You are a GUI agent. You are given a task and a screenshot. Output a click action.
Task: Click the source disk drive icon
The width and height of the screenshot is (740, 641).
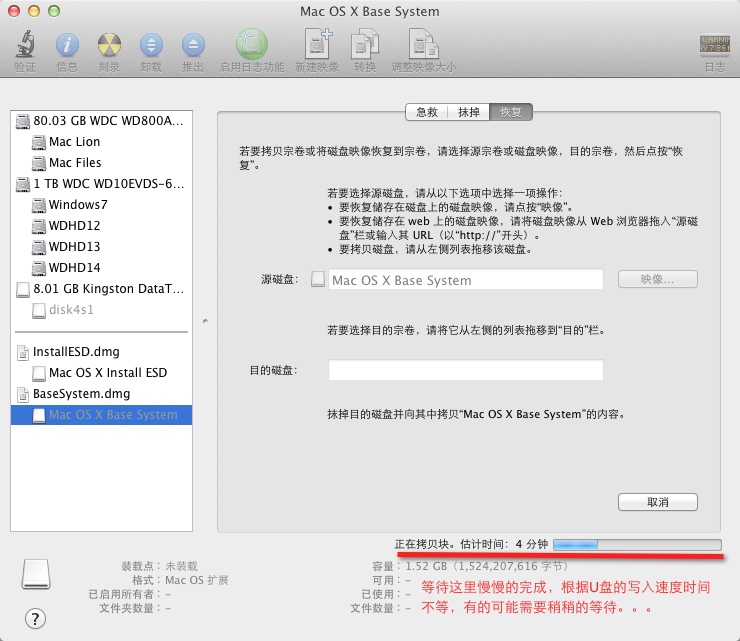(x=318, y=279)
